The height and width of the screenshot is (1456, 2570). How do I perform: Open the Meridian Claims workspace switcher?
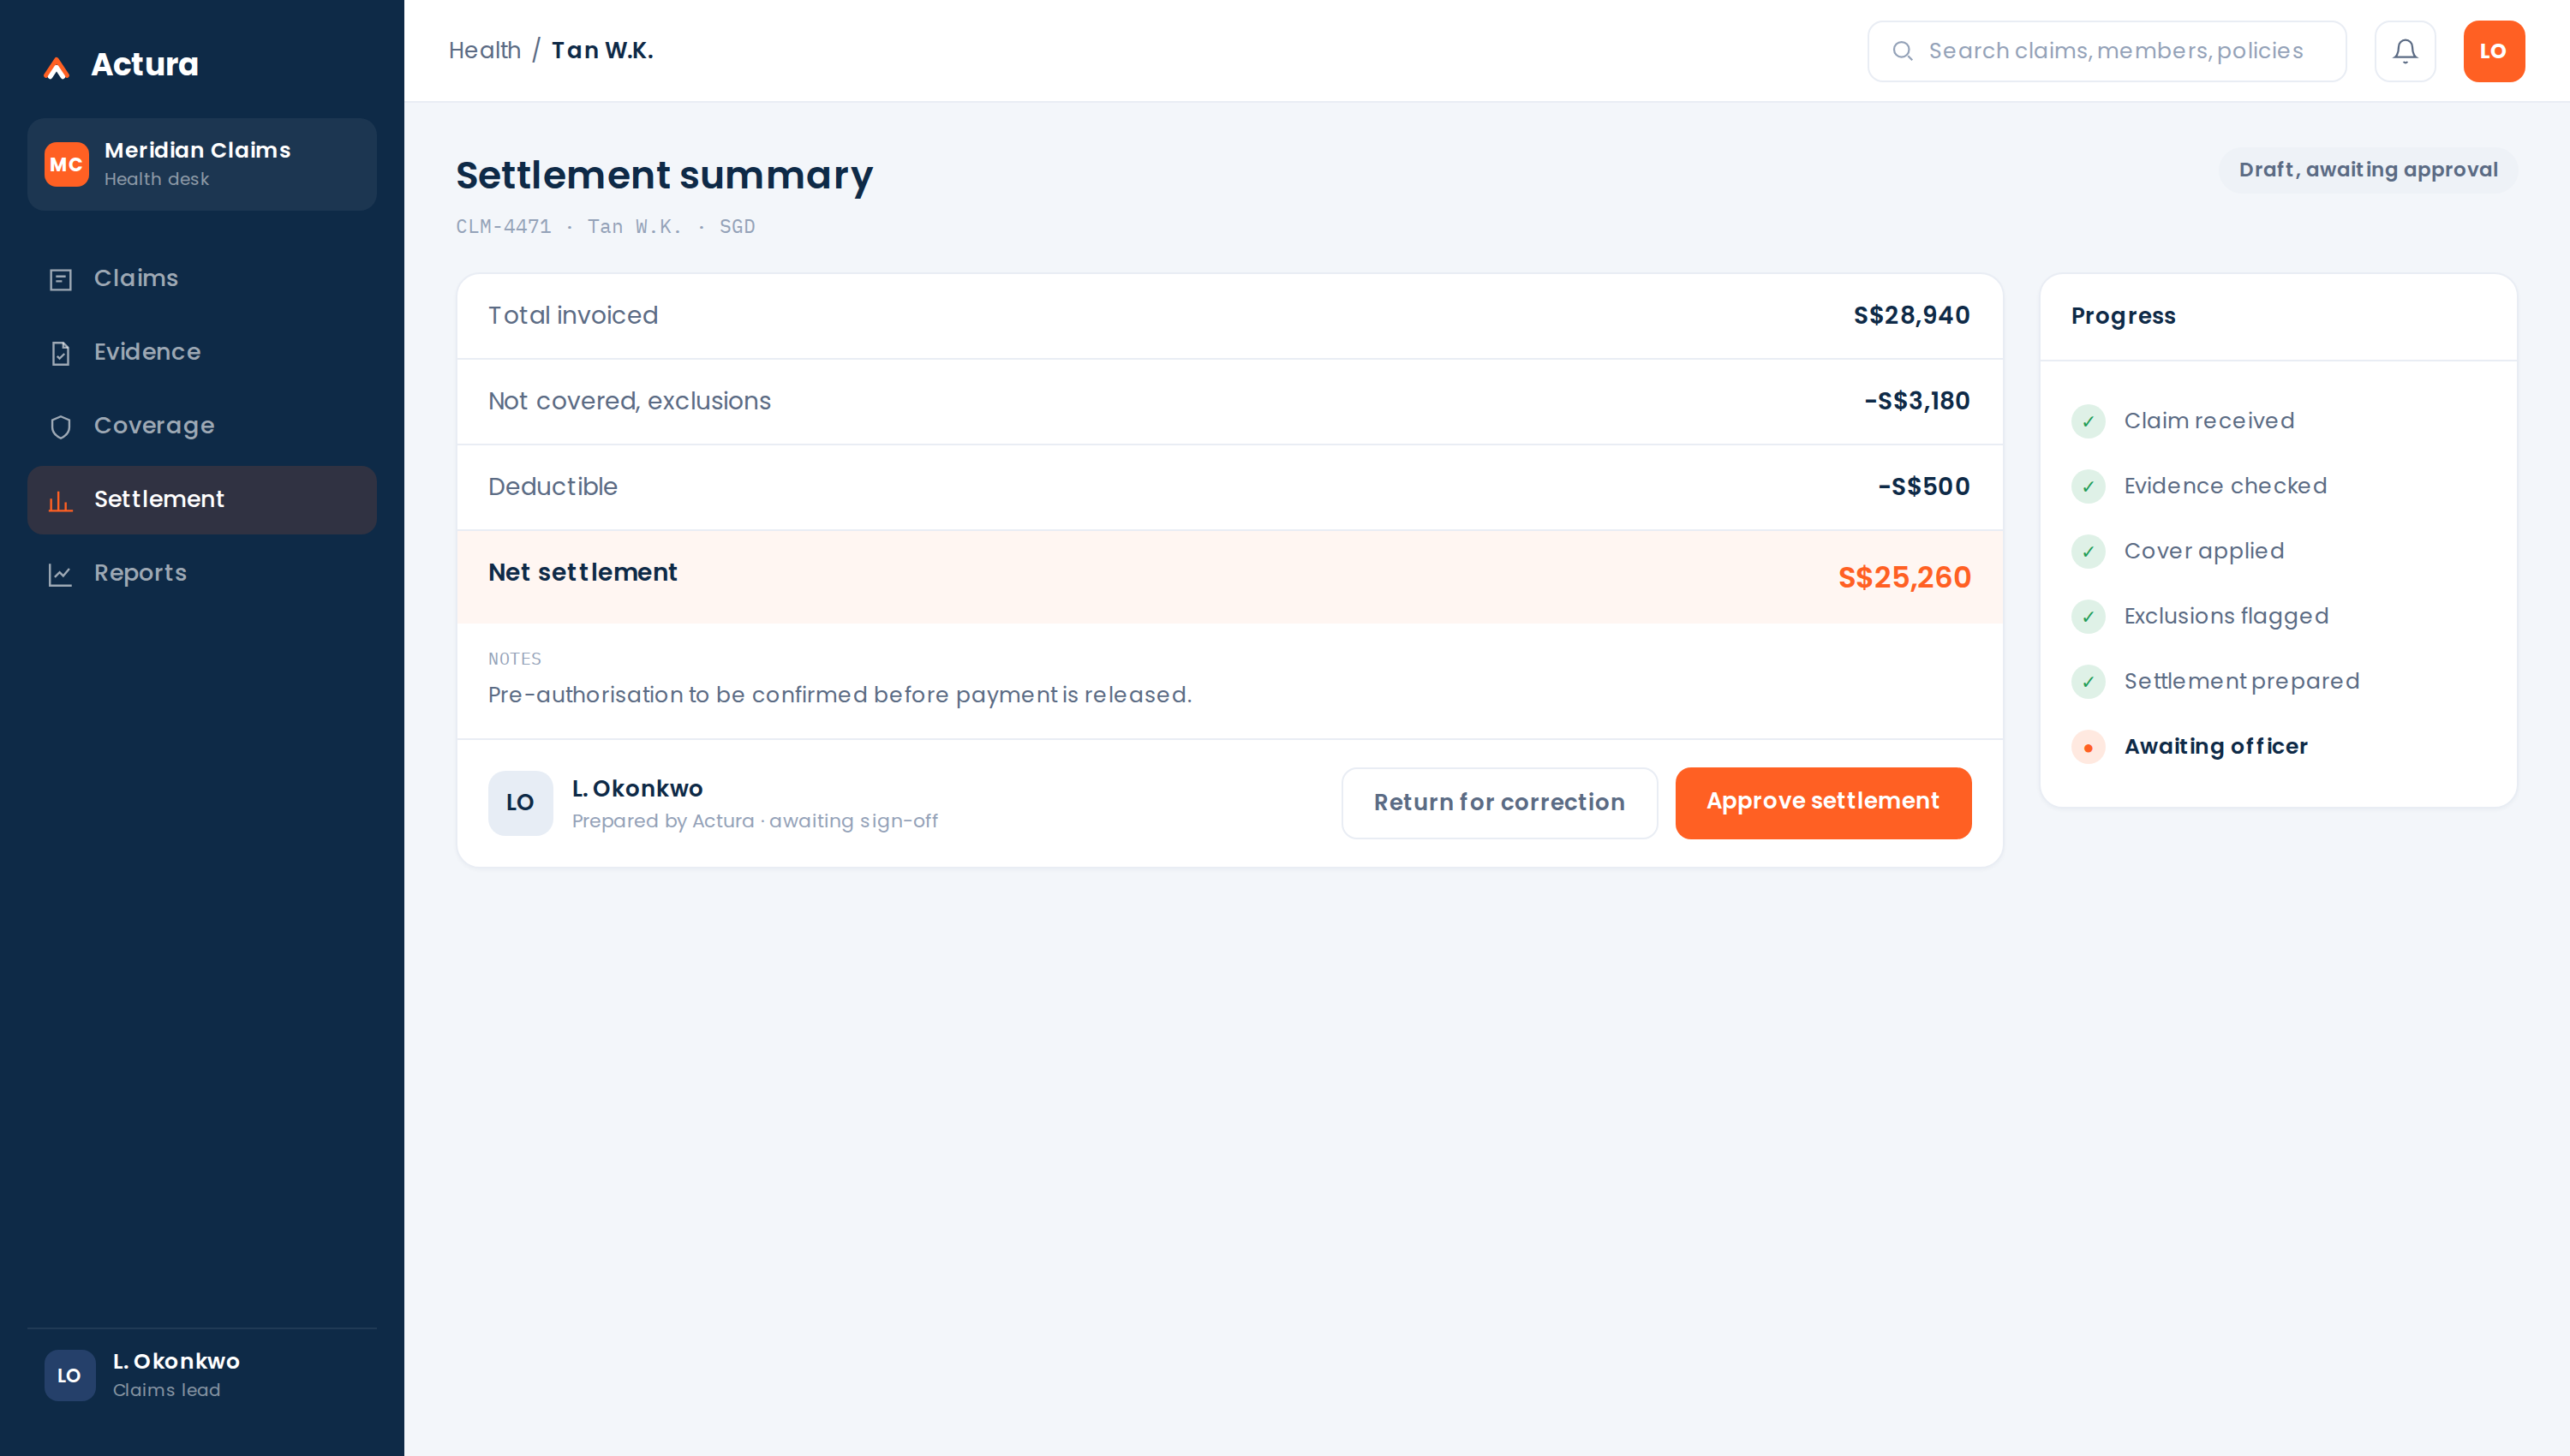click(202, 164)
